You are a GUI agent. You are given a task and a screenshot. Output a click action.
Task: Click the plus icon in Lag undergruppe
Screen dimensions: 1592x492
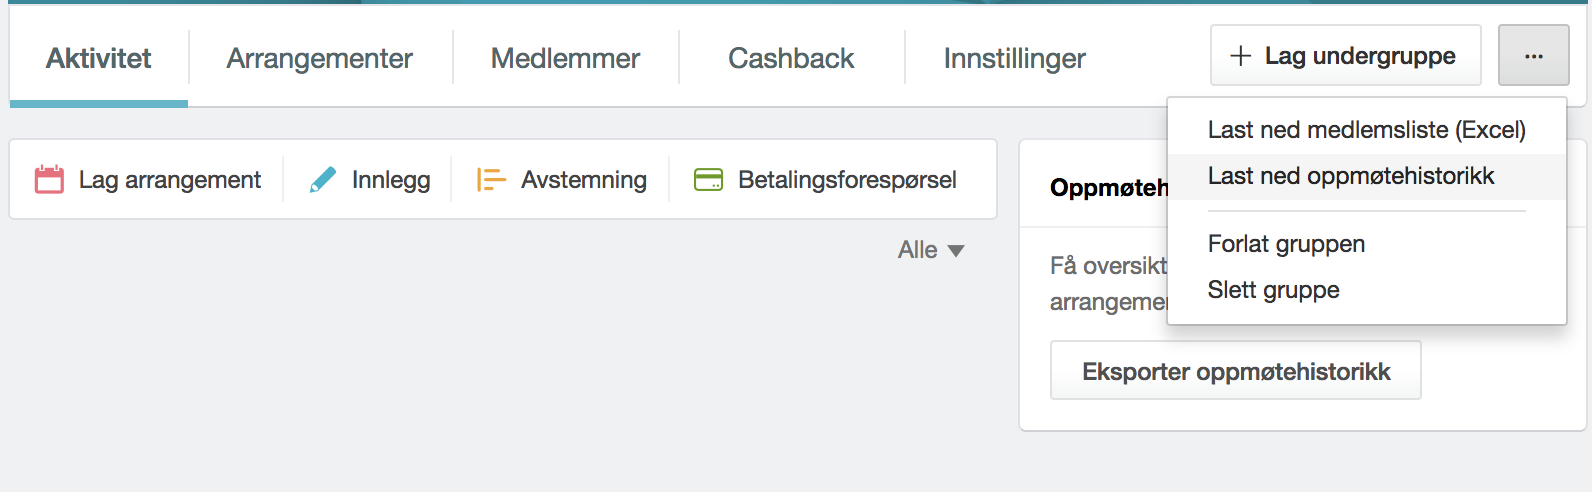1240,56
